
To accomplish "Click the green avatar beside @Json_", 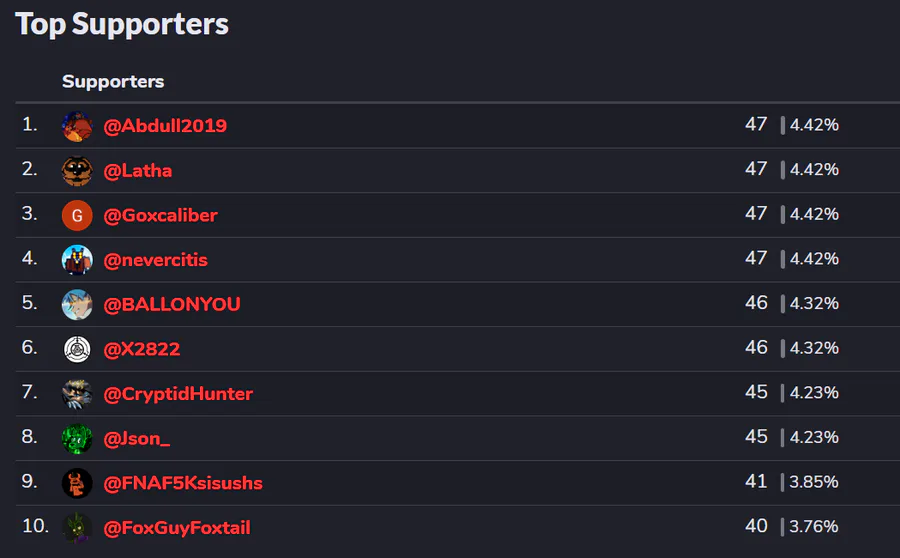I will pyautogui.click(x=77, y=439).
